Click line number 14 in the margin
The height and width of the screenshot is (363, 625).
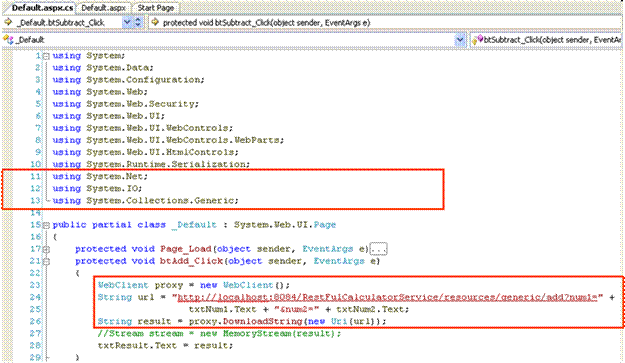35,213
